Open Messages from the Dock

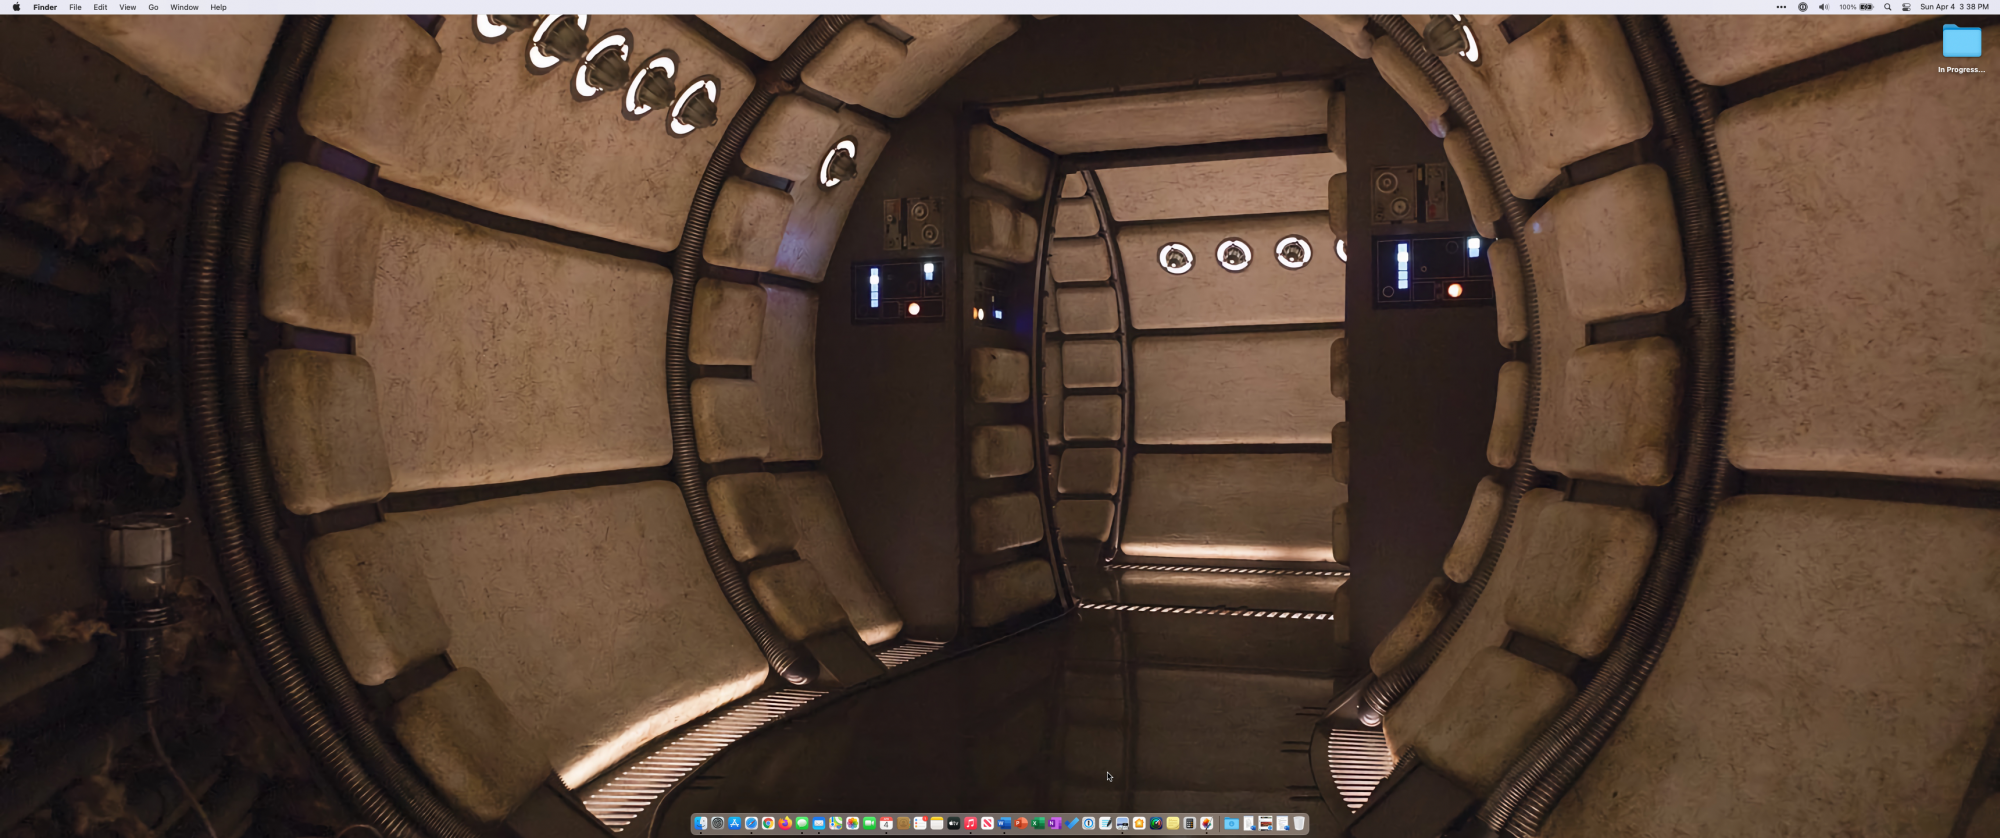(802, 823)
